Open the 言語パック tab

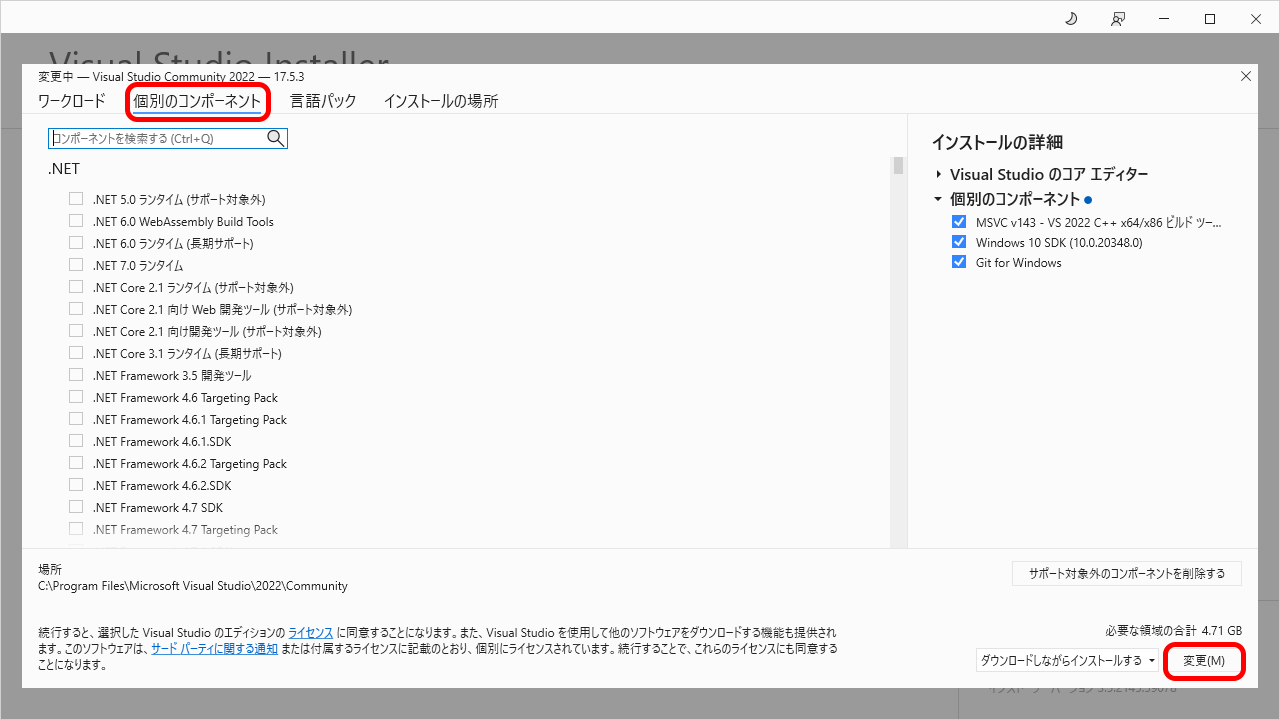point(323,101)
